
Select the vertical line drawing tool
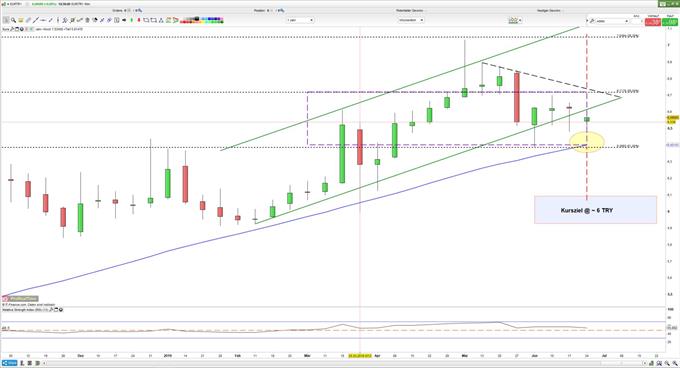(x=58, y=20)
